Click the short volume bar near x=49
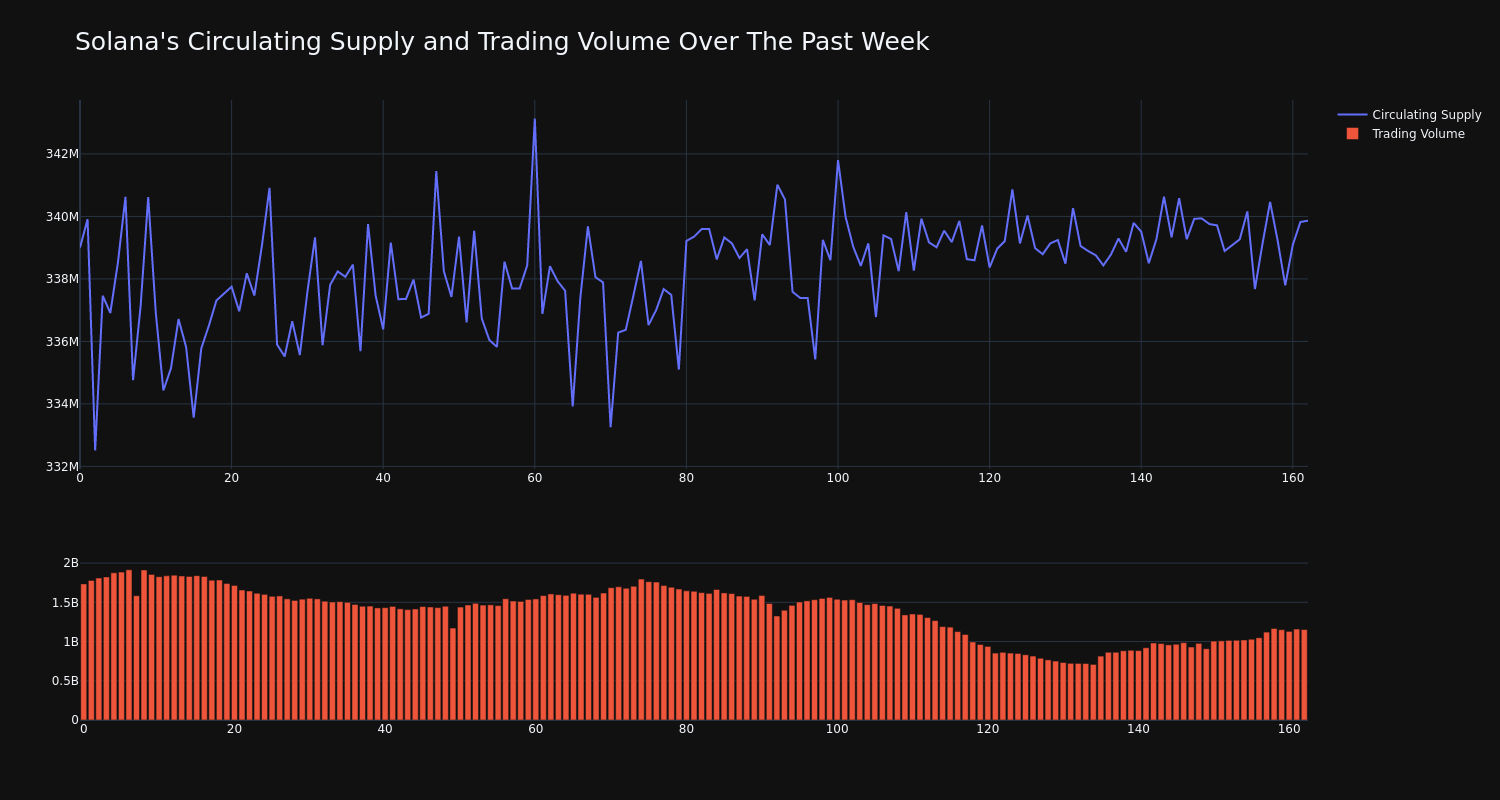This screenshot has width=1500, height=800. pos(453,674)
